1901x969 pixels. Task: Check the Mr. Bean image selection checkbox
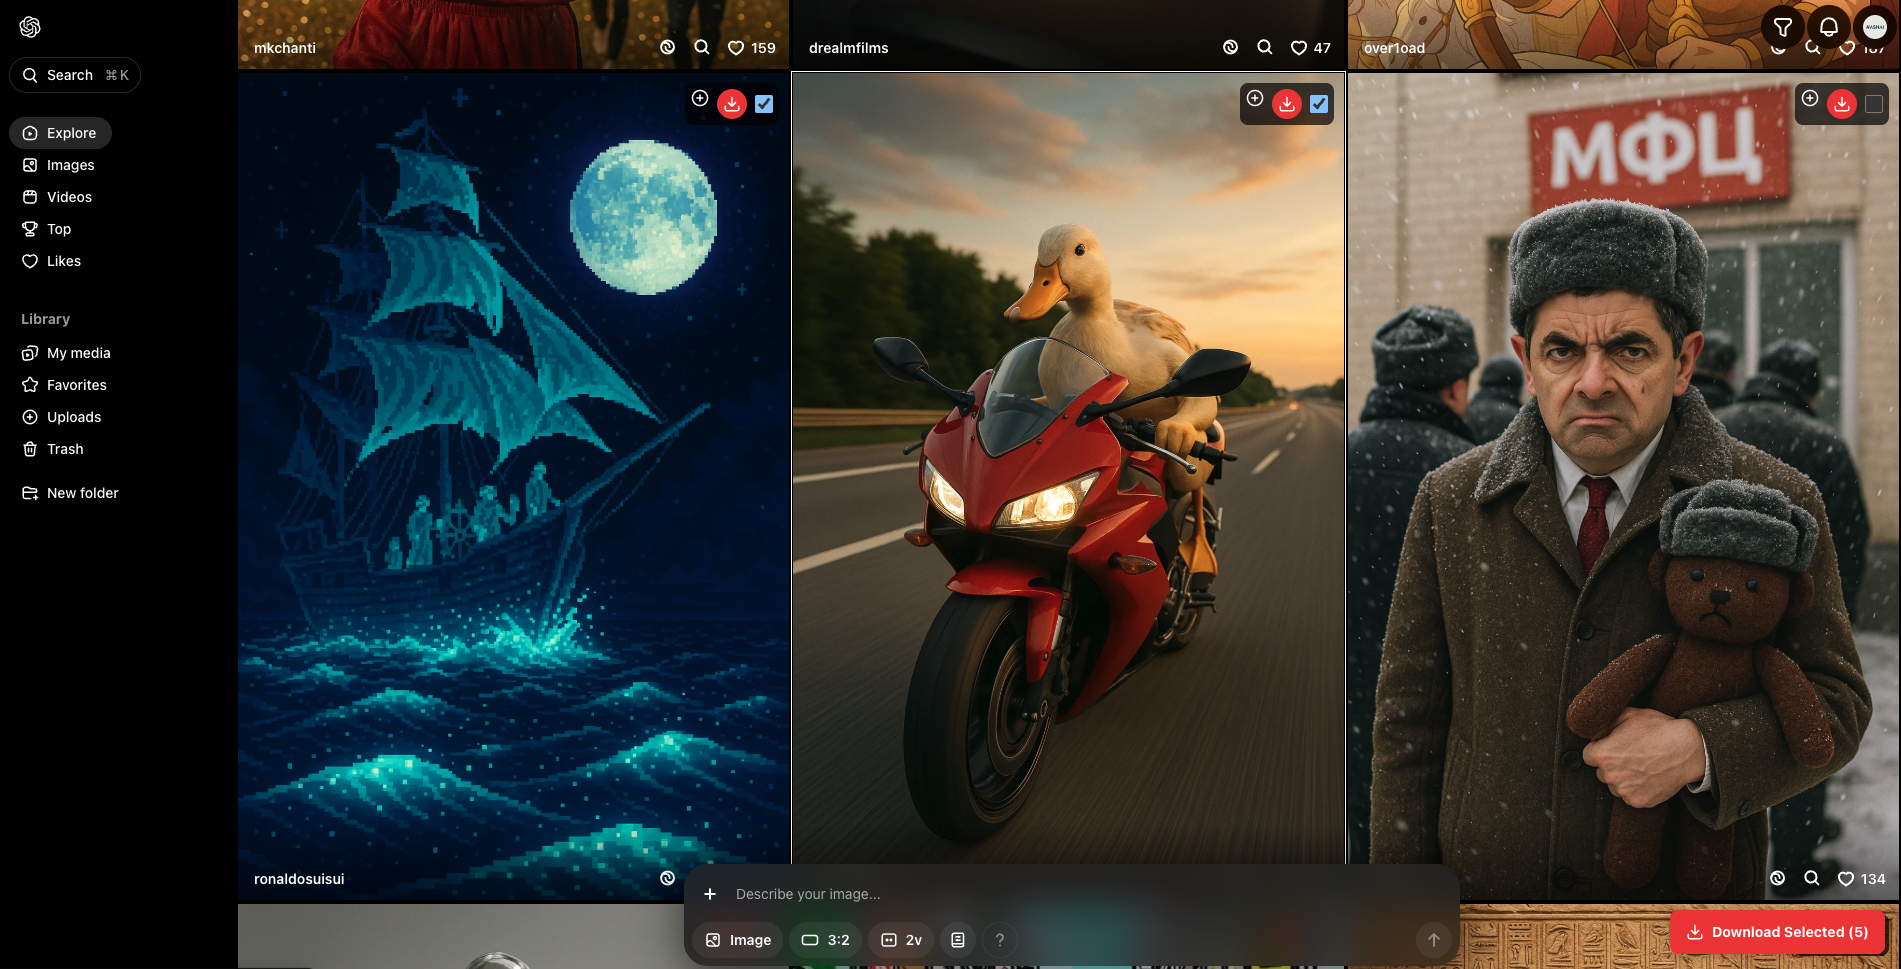(x=1874, y=104)
